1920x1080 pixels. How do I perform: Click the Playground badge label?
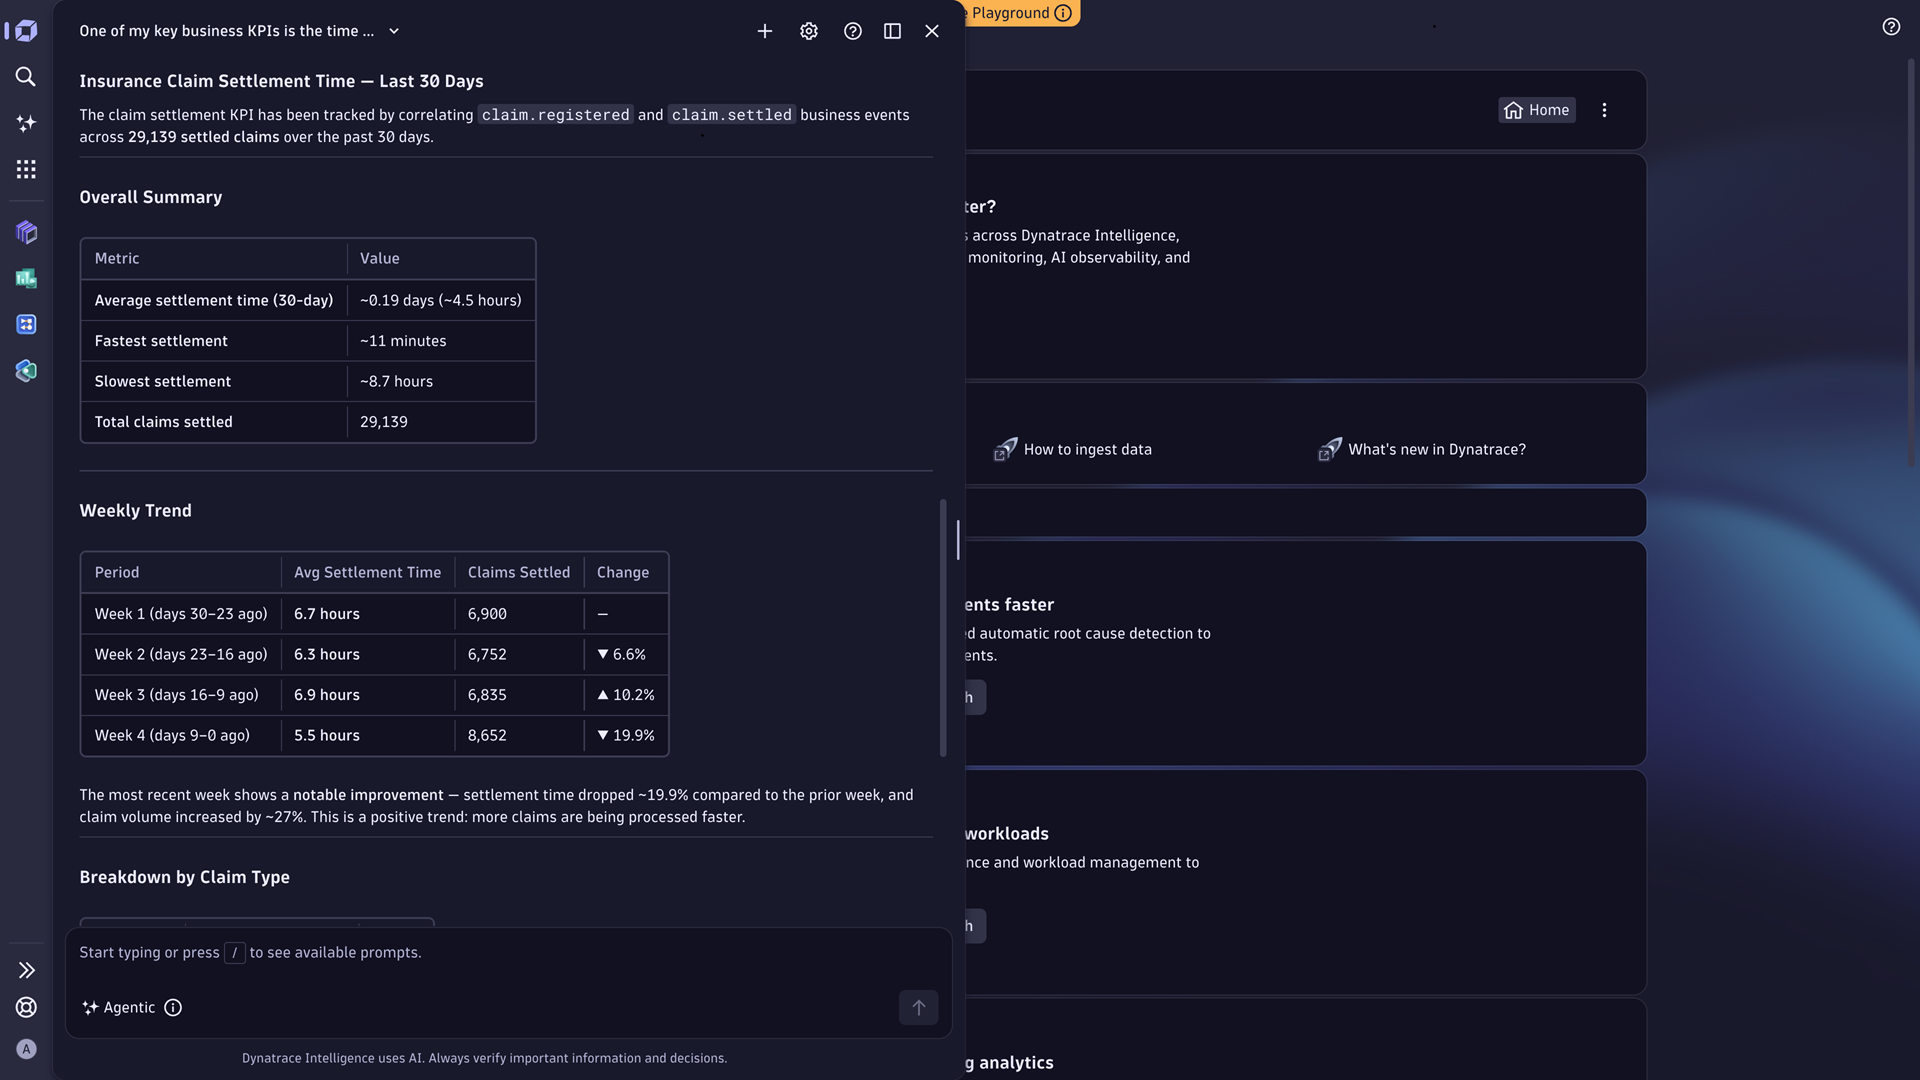pos(1010,13)
